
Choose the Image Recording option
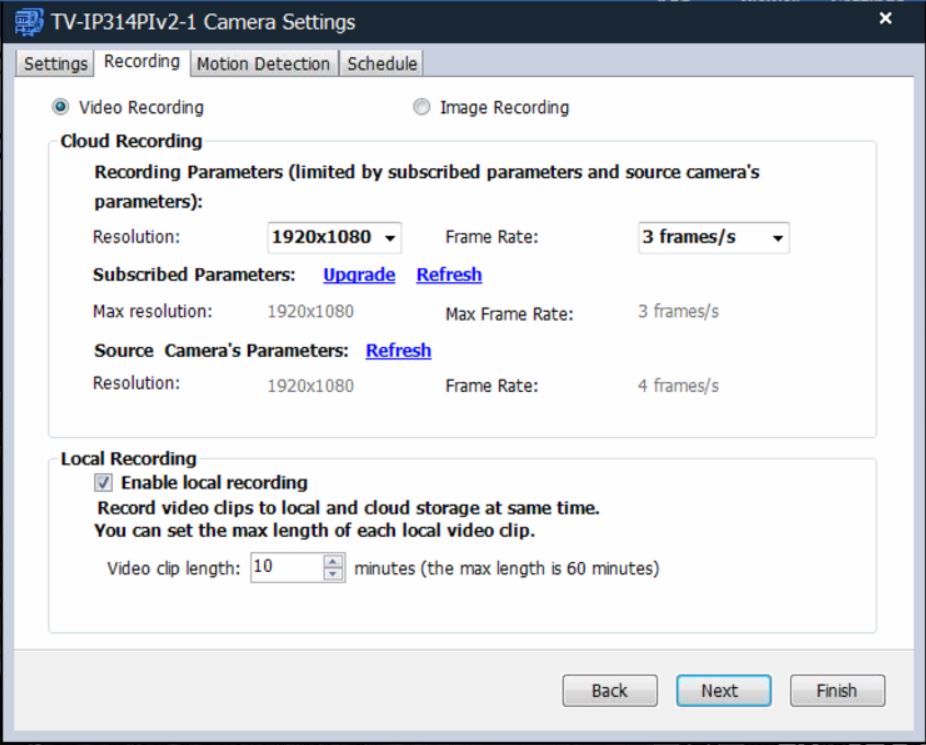(422, 107)
